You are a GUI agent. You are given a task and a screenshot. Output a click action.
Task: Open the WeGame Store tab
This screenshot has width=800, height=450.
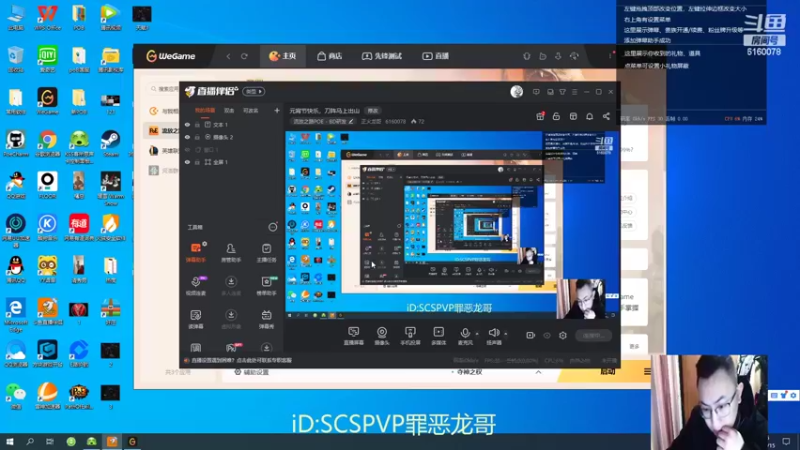point(330,56)
